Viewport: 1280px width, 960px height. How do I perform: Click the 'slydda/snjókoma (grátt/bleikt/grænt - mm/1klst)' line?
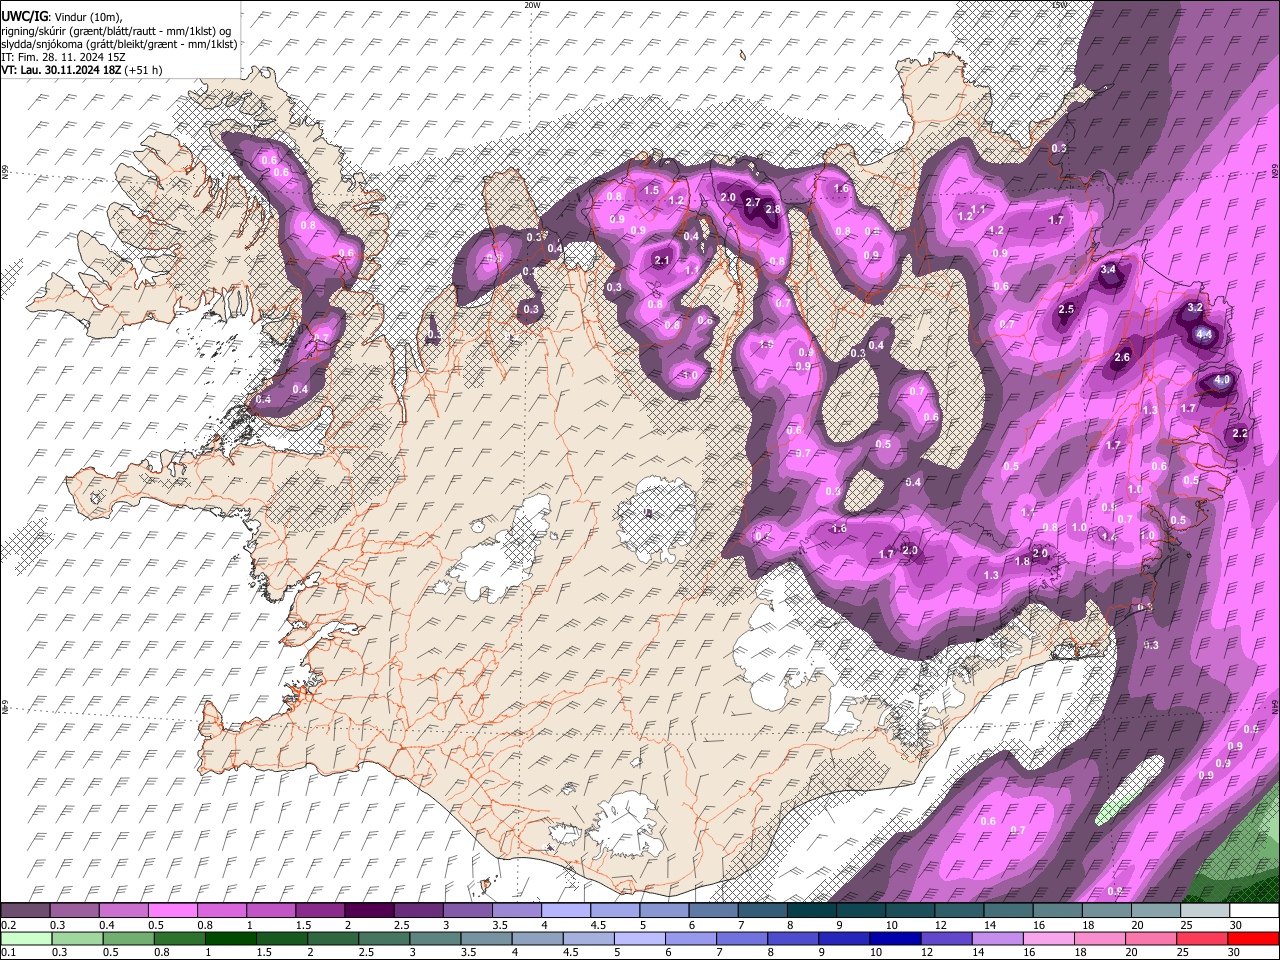120,45
